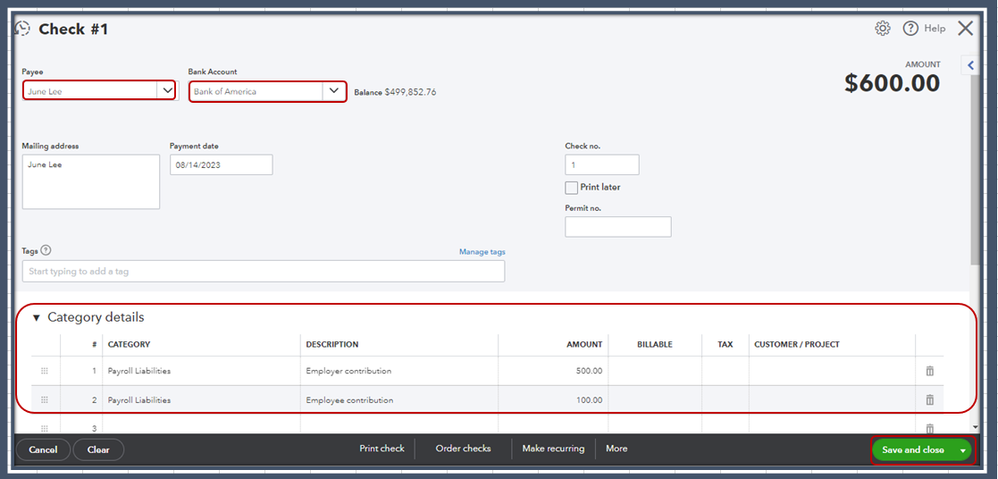
Task: Collapse the Category details section
Action: coord(36,317)
